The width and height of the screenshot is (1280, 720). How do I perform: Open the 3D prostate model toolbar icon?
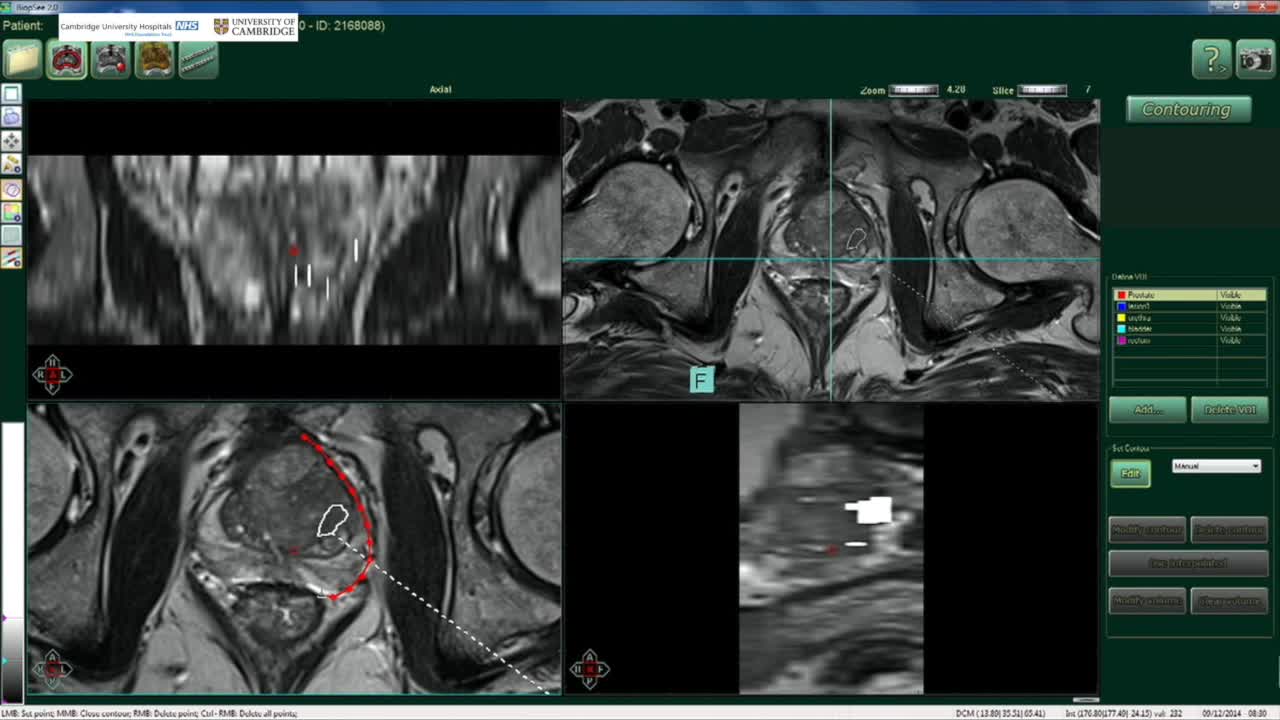point(154,60)
